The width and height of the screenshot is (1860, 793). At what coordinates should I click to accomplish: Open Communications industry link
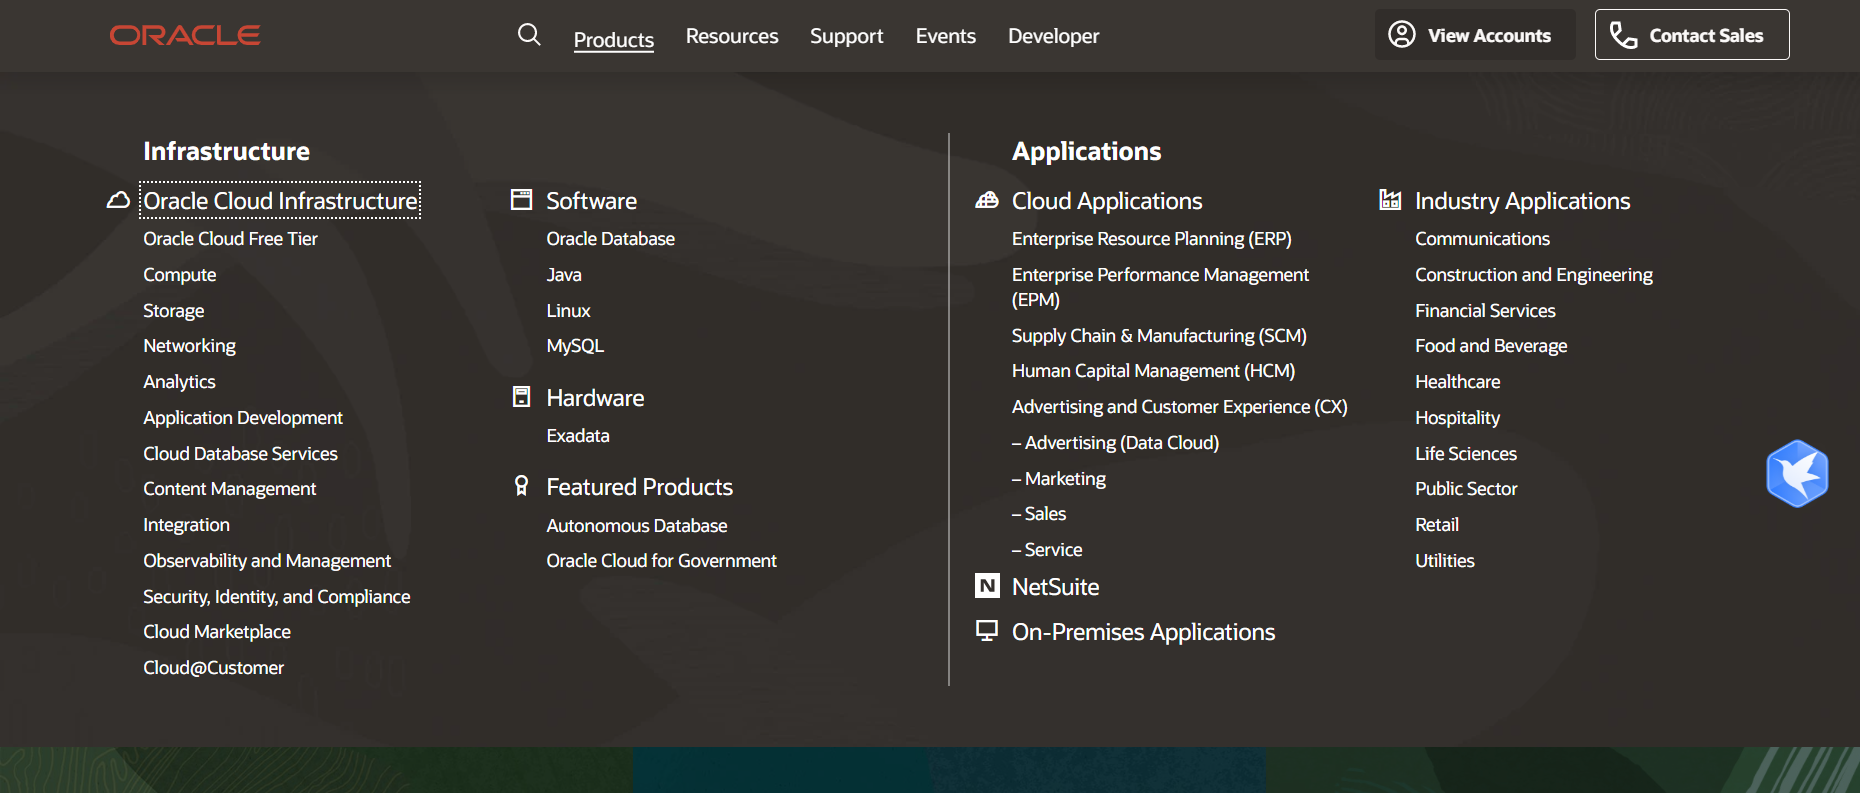[1482, 239]
